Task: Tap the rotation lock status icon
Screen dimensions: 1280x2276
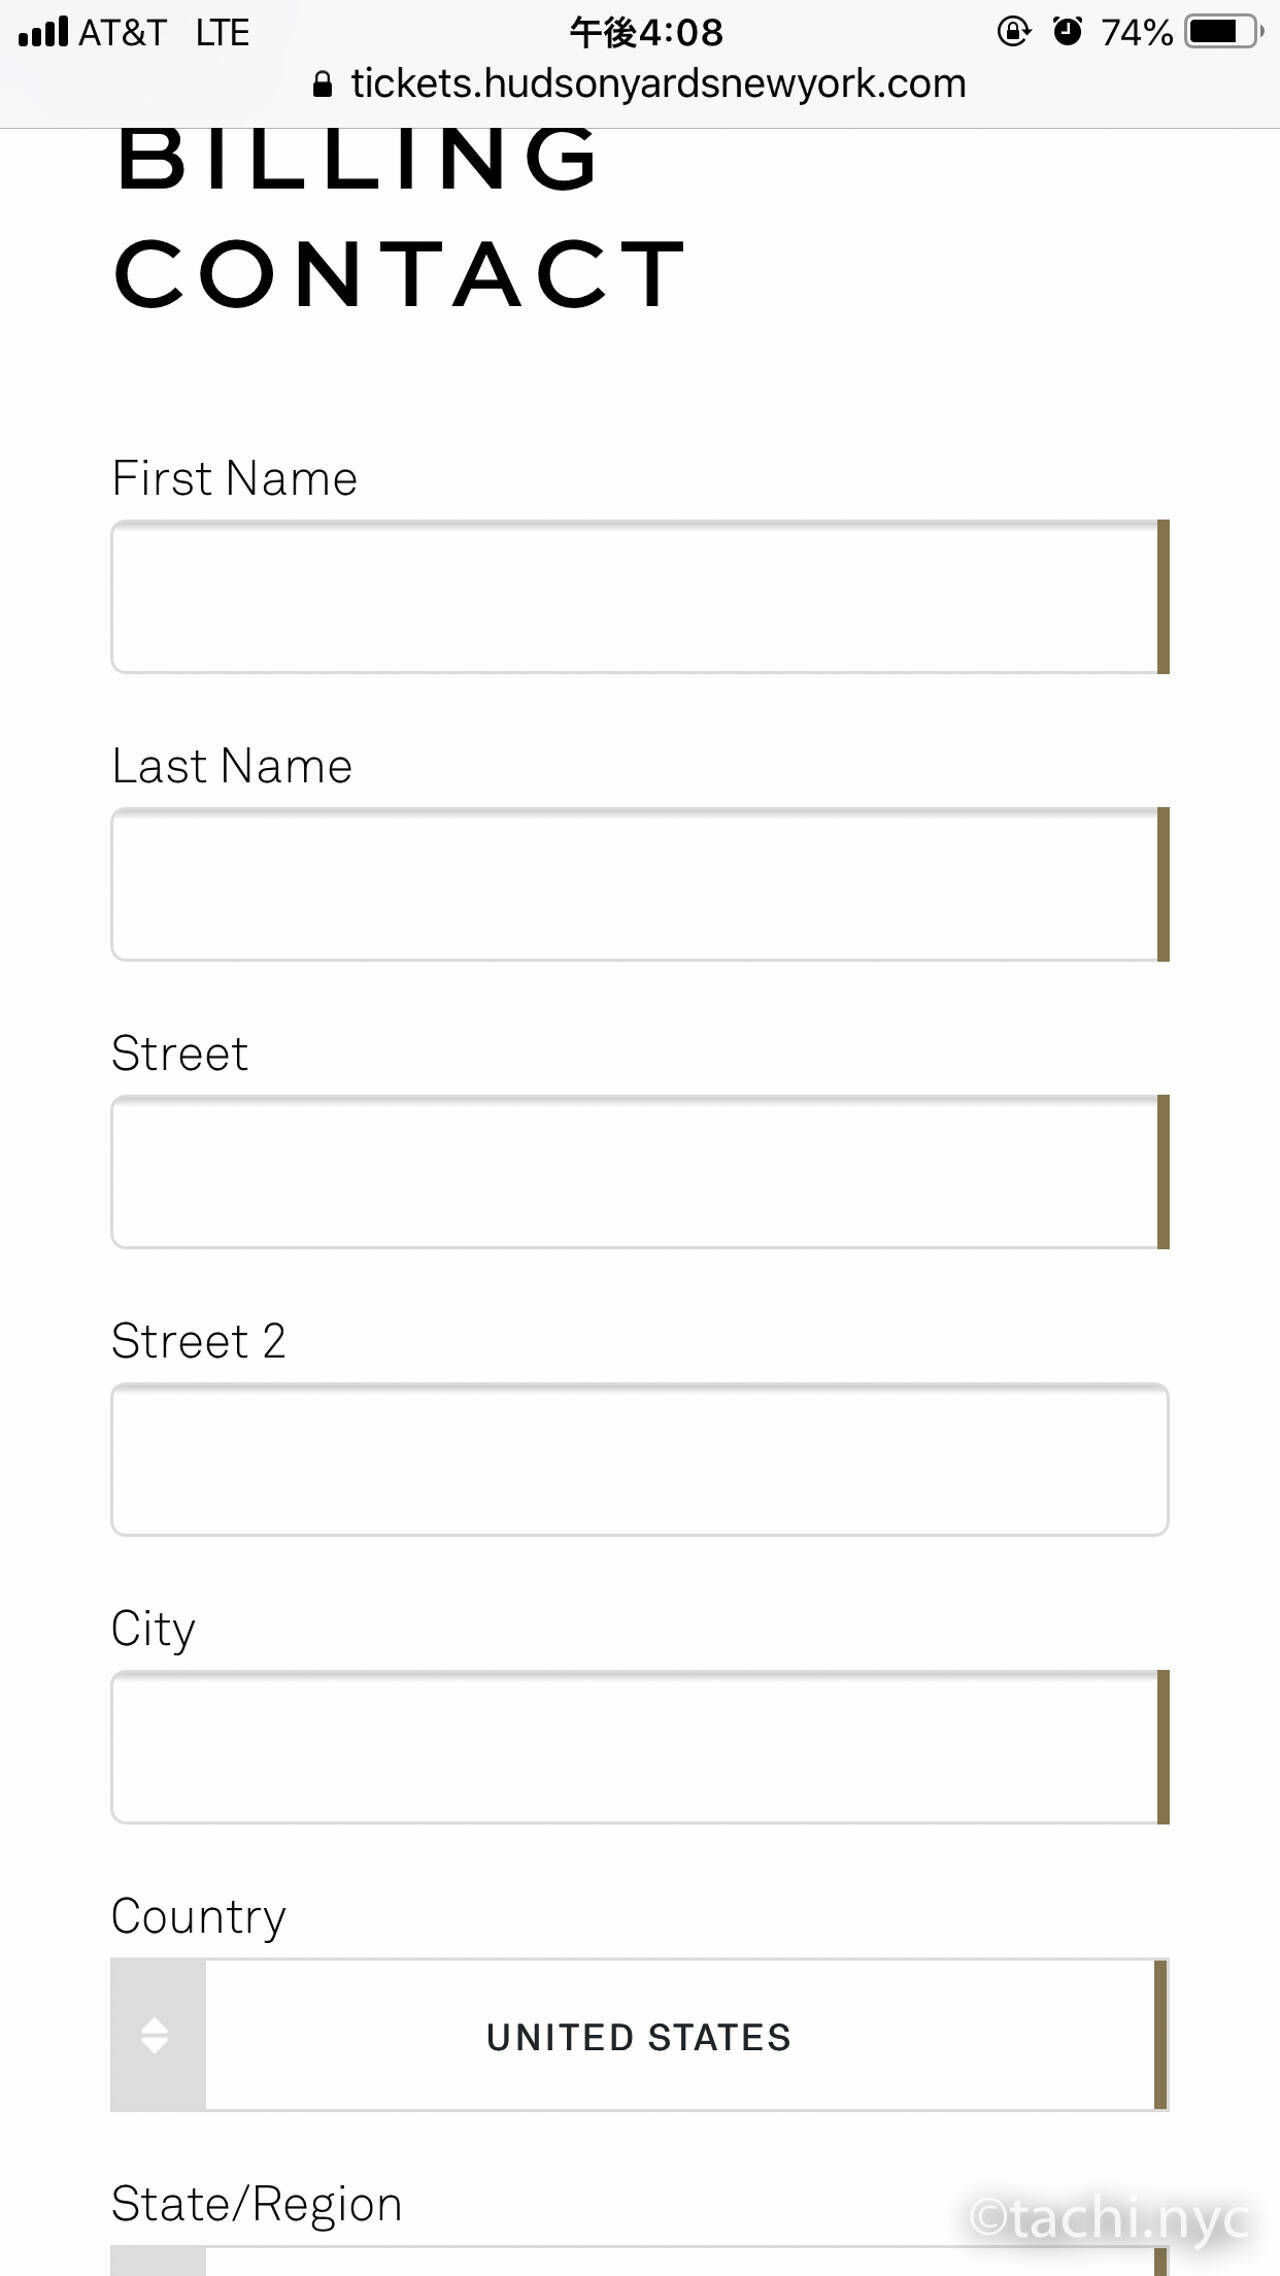Action: point(1013,32)
